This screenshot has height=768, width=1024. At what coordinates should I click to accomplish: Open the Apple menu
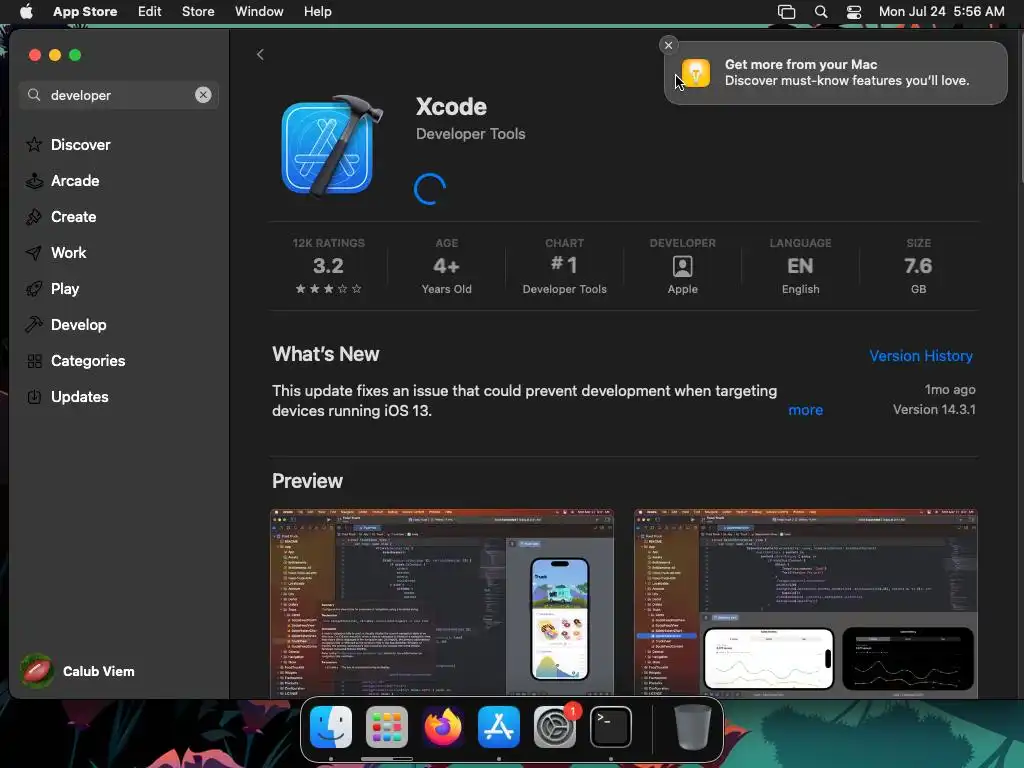point(26,12)
